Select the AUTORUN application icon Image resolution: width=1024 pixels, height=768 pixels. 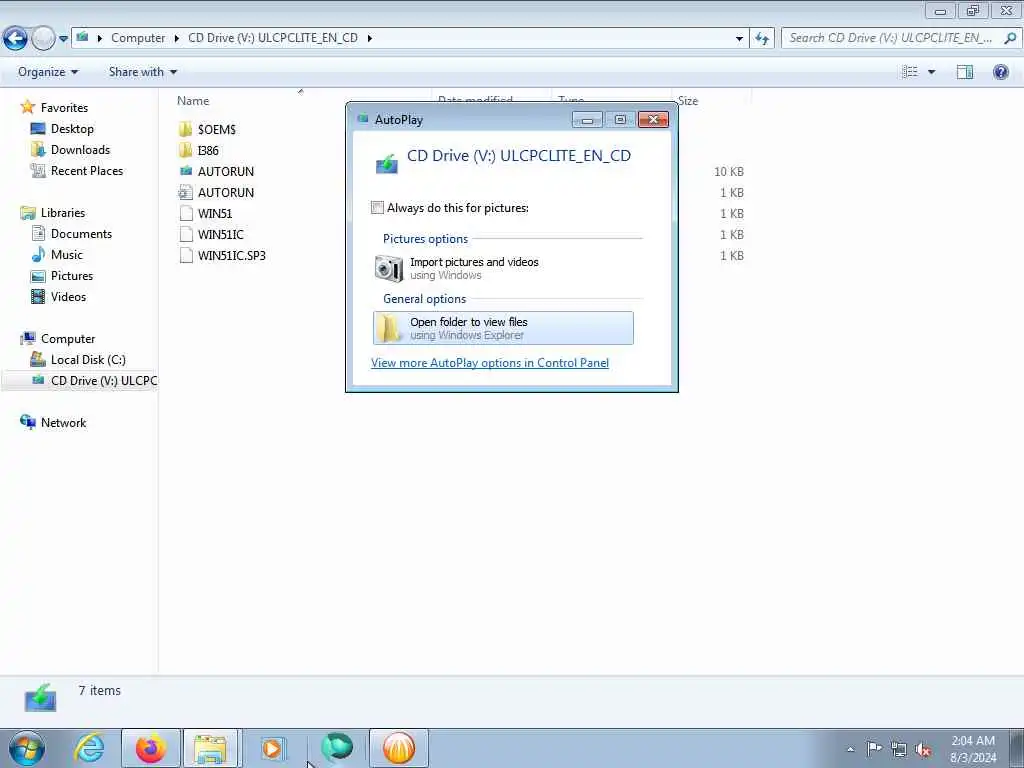(185, 171)
